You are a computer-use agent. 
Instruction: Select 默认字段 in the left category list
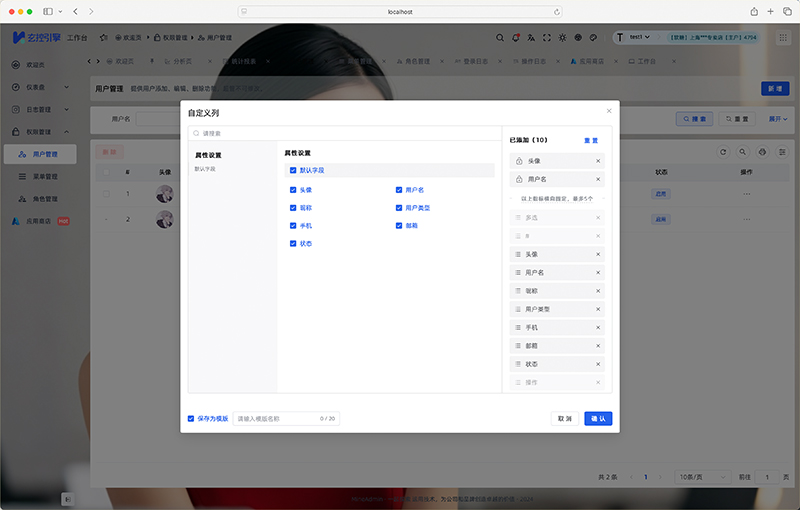pyautogui.click(x=205, y=169)
